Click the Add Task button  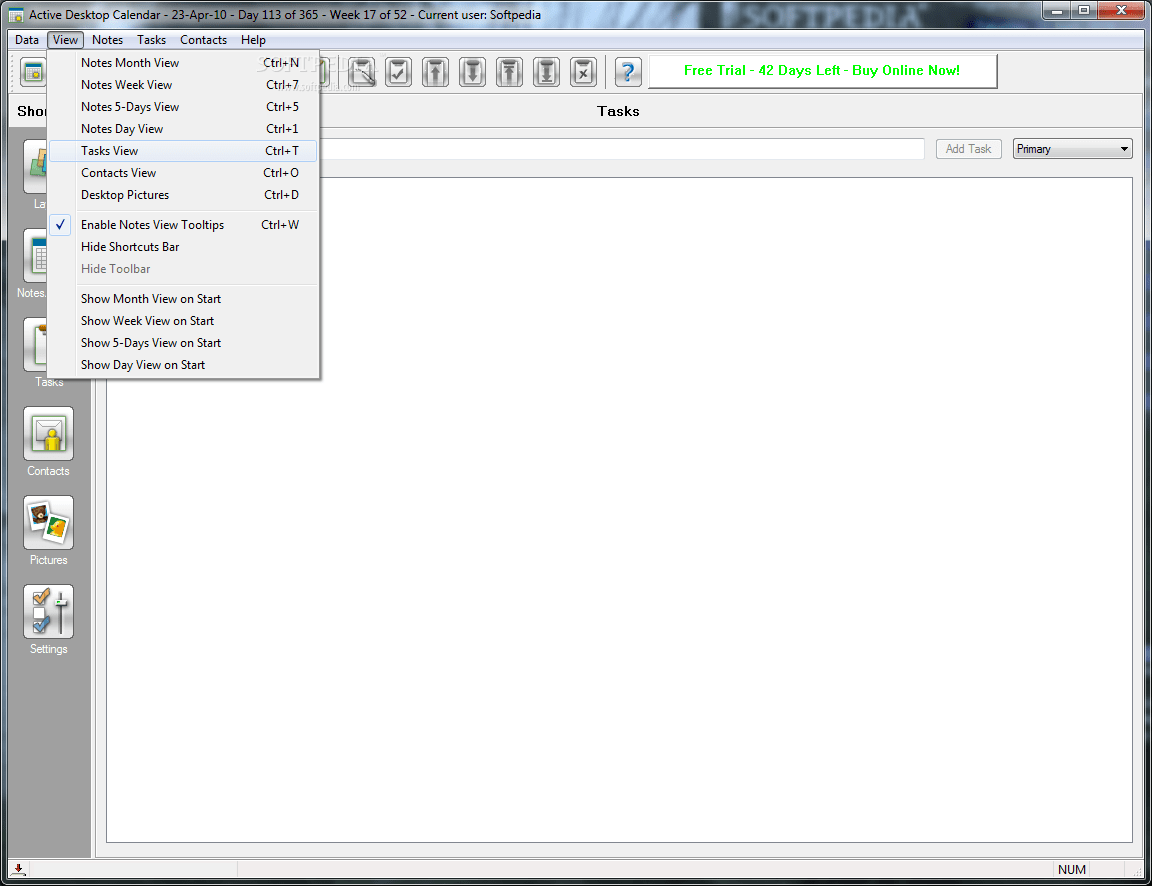point(967,148)
